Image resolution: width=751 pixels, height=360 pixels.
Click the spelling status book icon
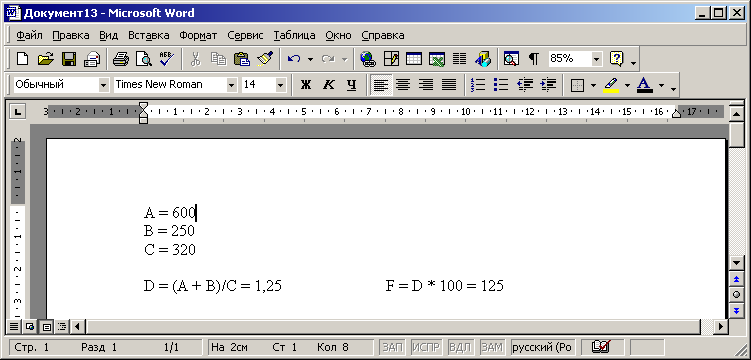click(x=601, y=347)
